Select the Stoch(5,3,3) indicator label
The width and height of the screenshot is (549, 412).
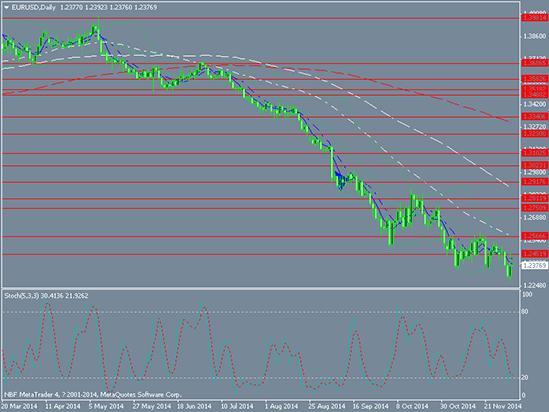pos(22,296)
